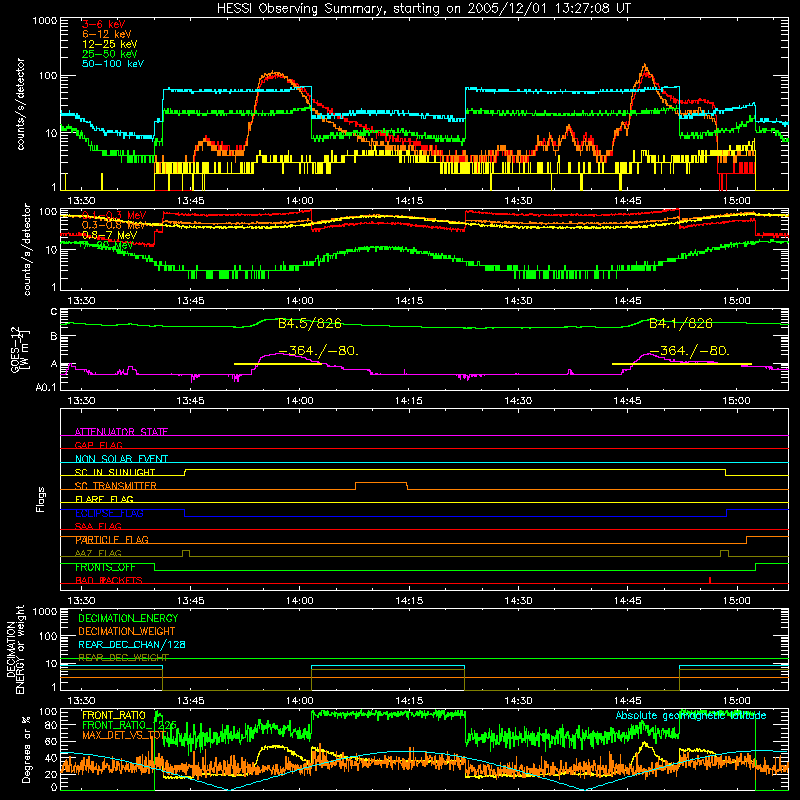800x800 pixels.
Task: Click the HESSI Observing Summary plot title
Action: click(x=424, y=9)
